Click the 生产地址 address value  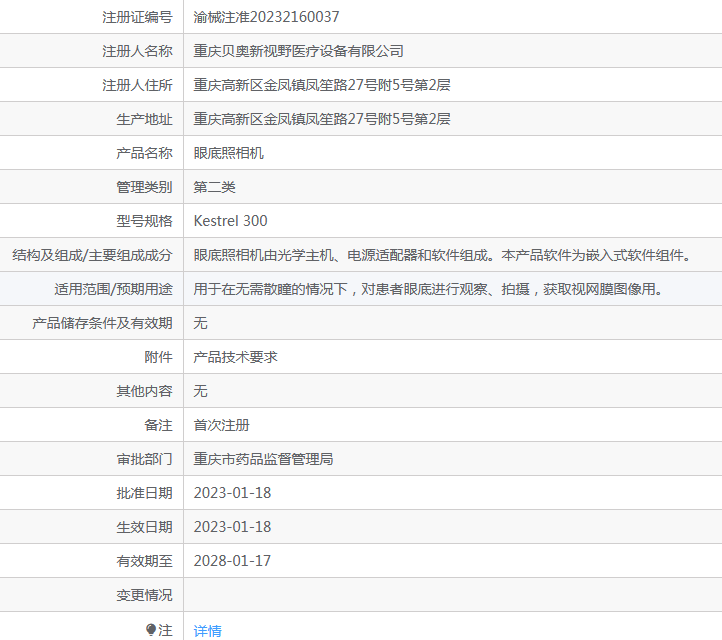(322, 119)
